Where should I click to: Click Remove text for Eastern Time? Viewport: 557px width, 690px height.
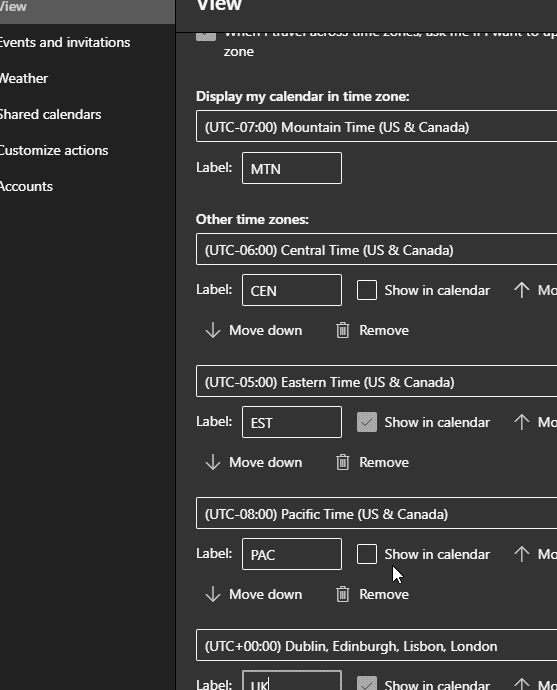pos(384,462)
